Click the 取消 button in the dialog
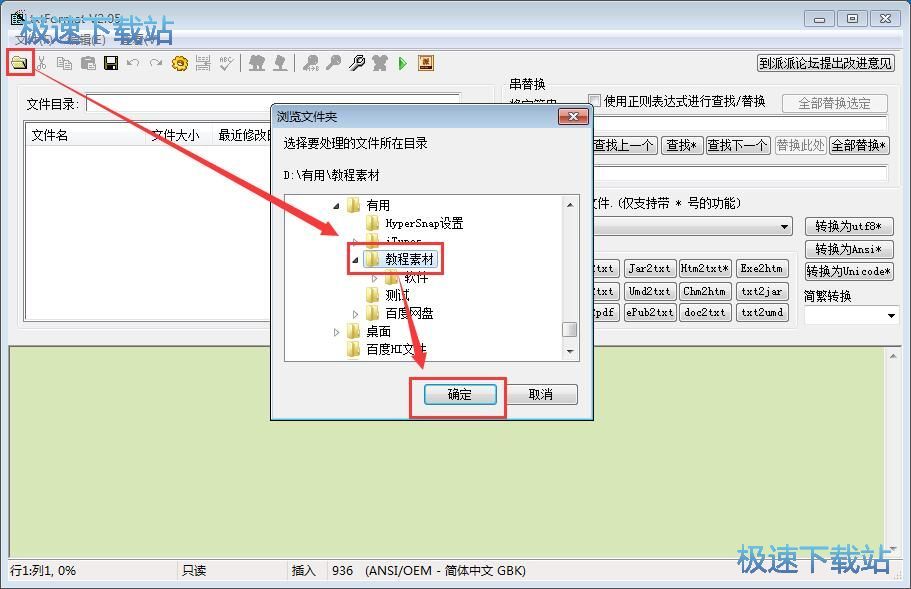The image size is (911, 589). [541, 394]
